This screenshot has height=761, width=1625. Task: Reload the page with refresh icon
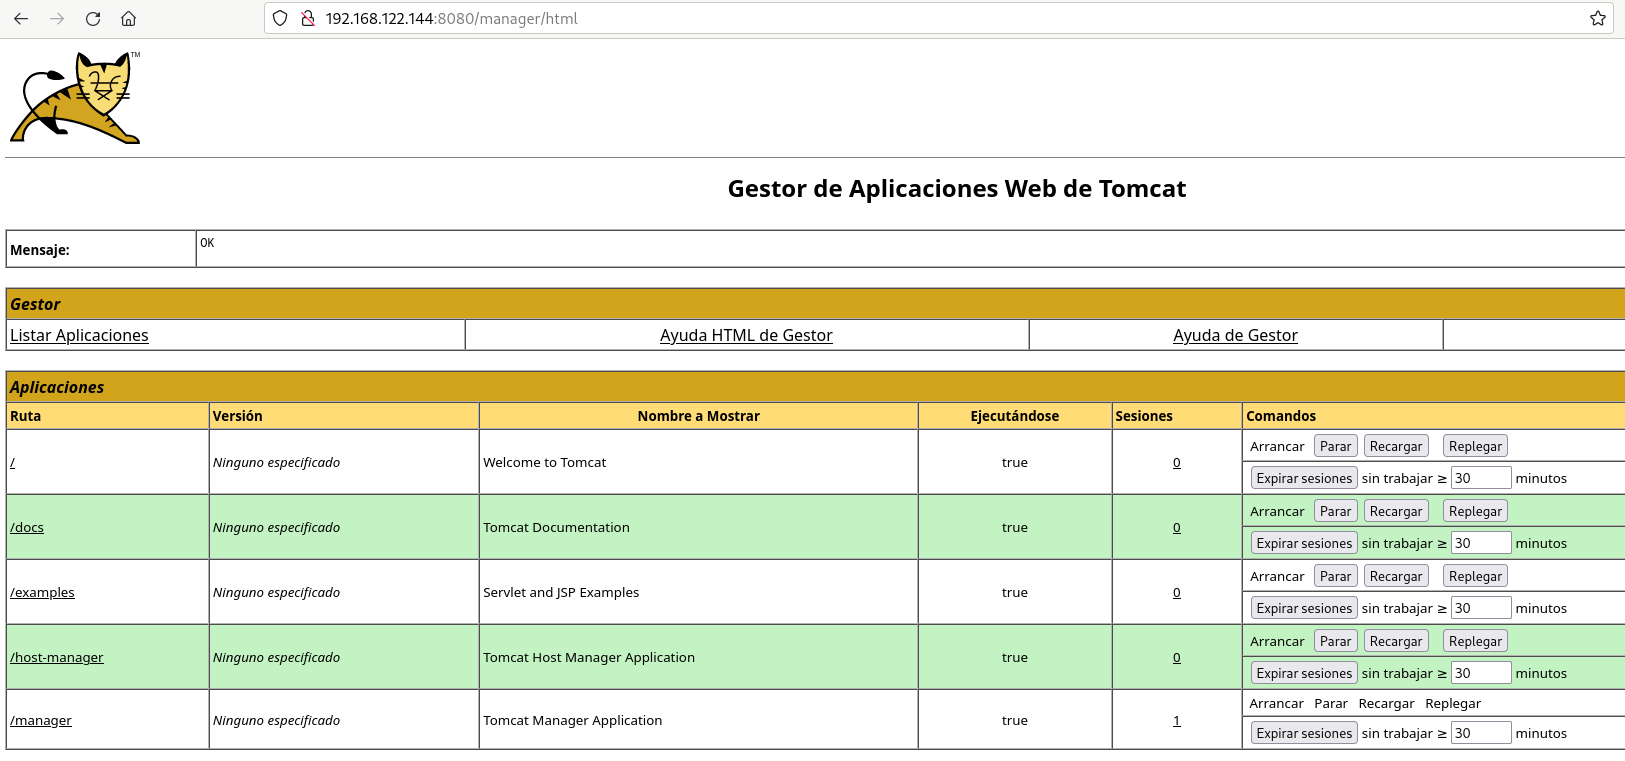tap(93, 18)
